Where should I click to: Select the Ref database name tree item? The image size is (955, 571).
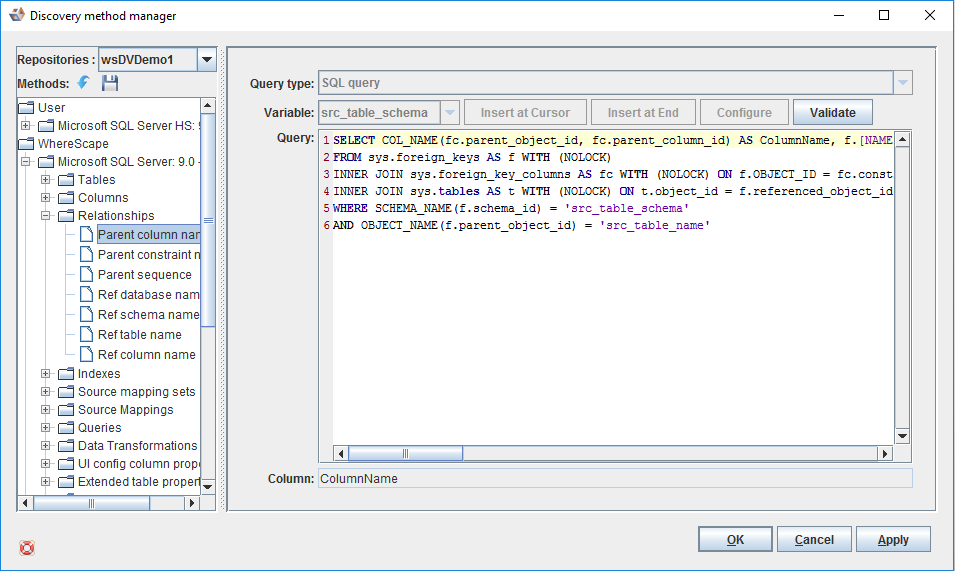148,294
